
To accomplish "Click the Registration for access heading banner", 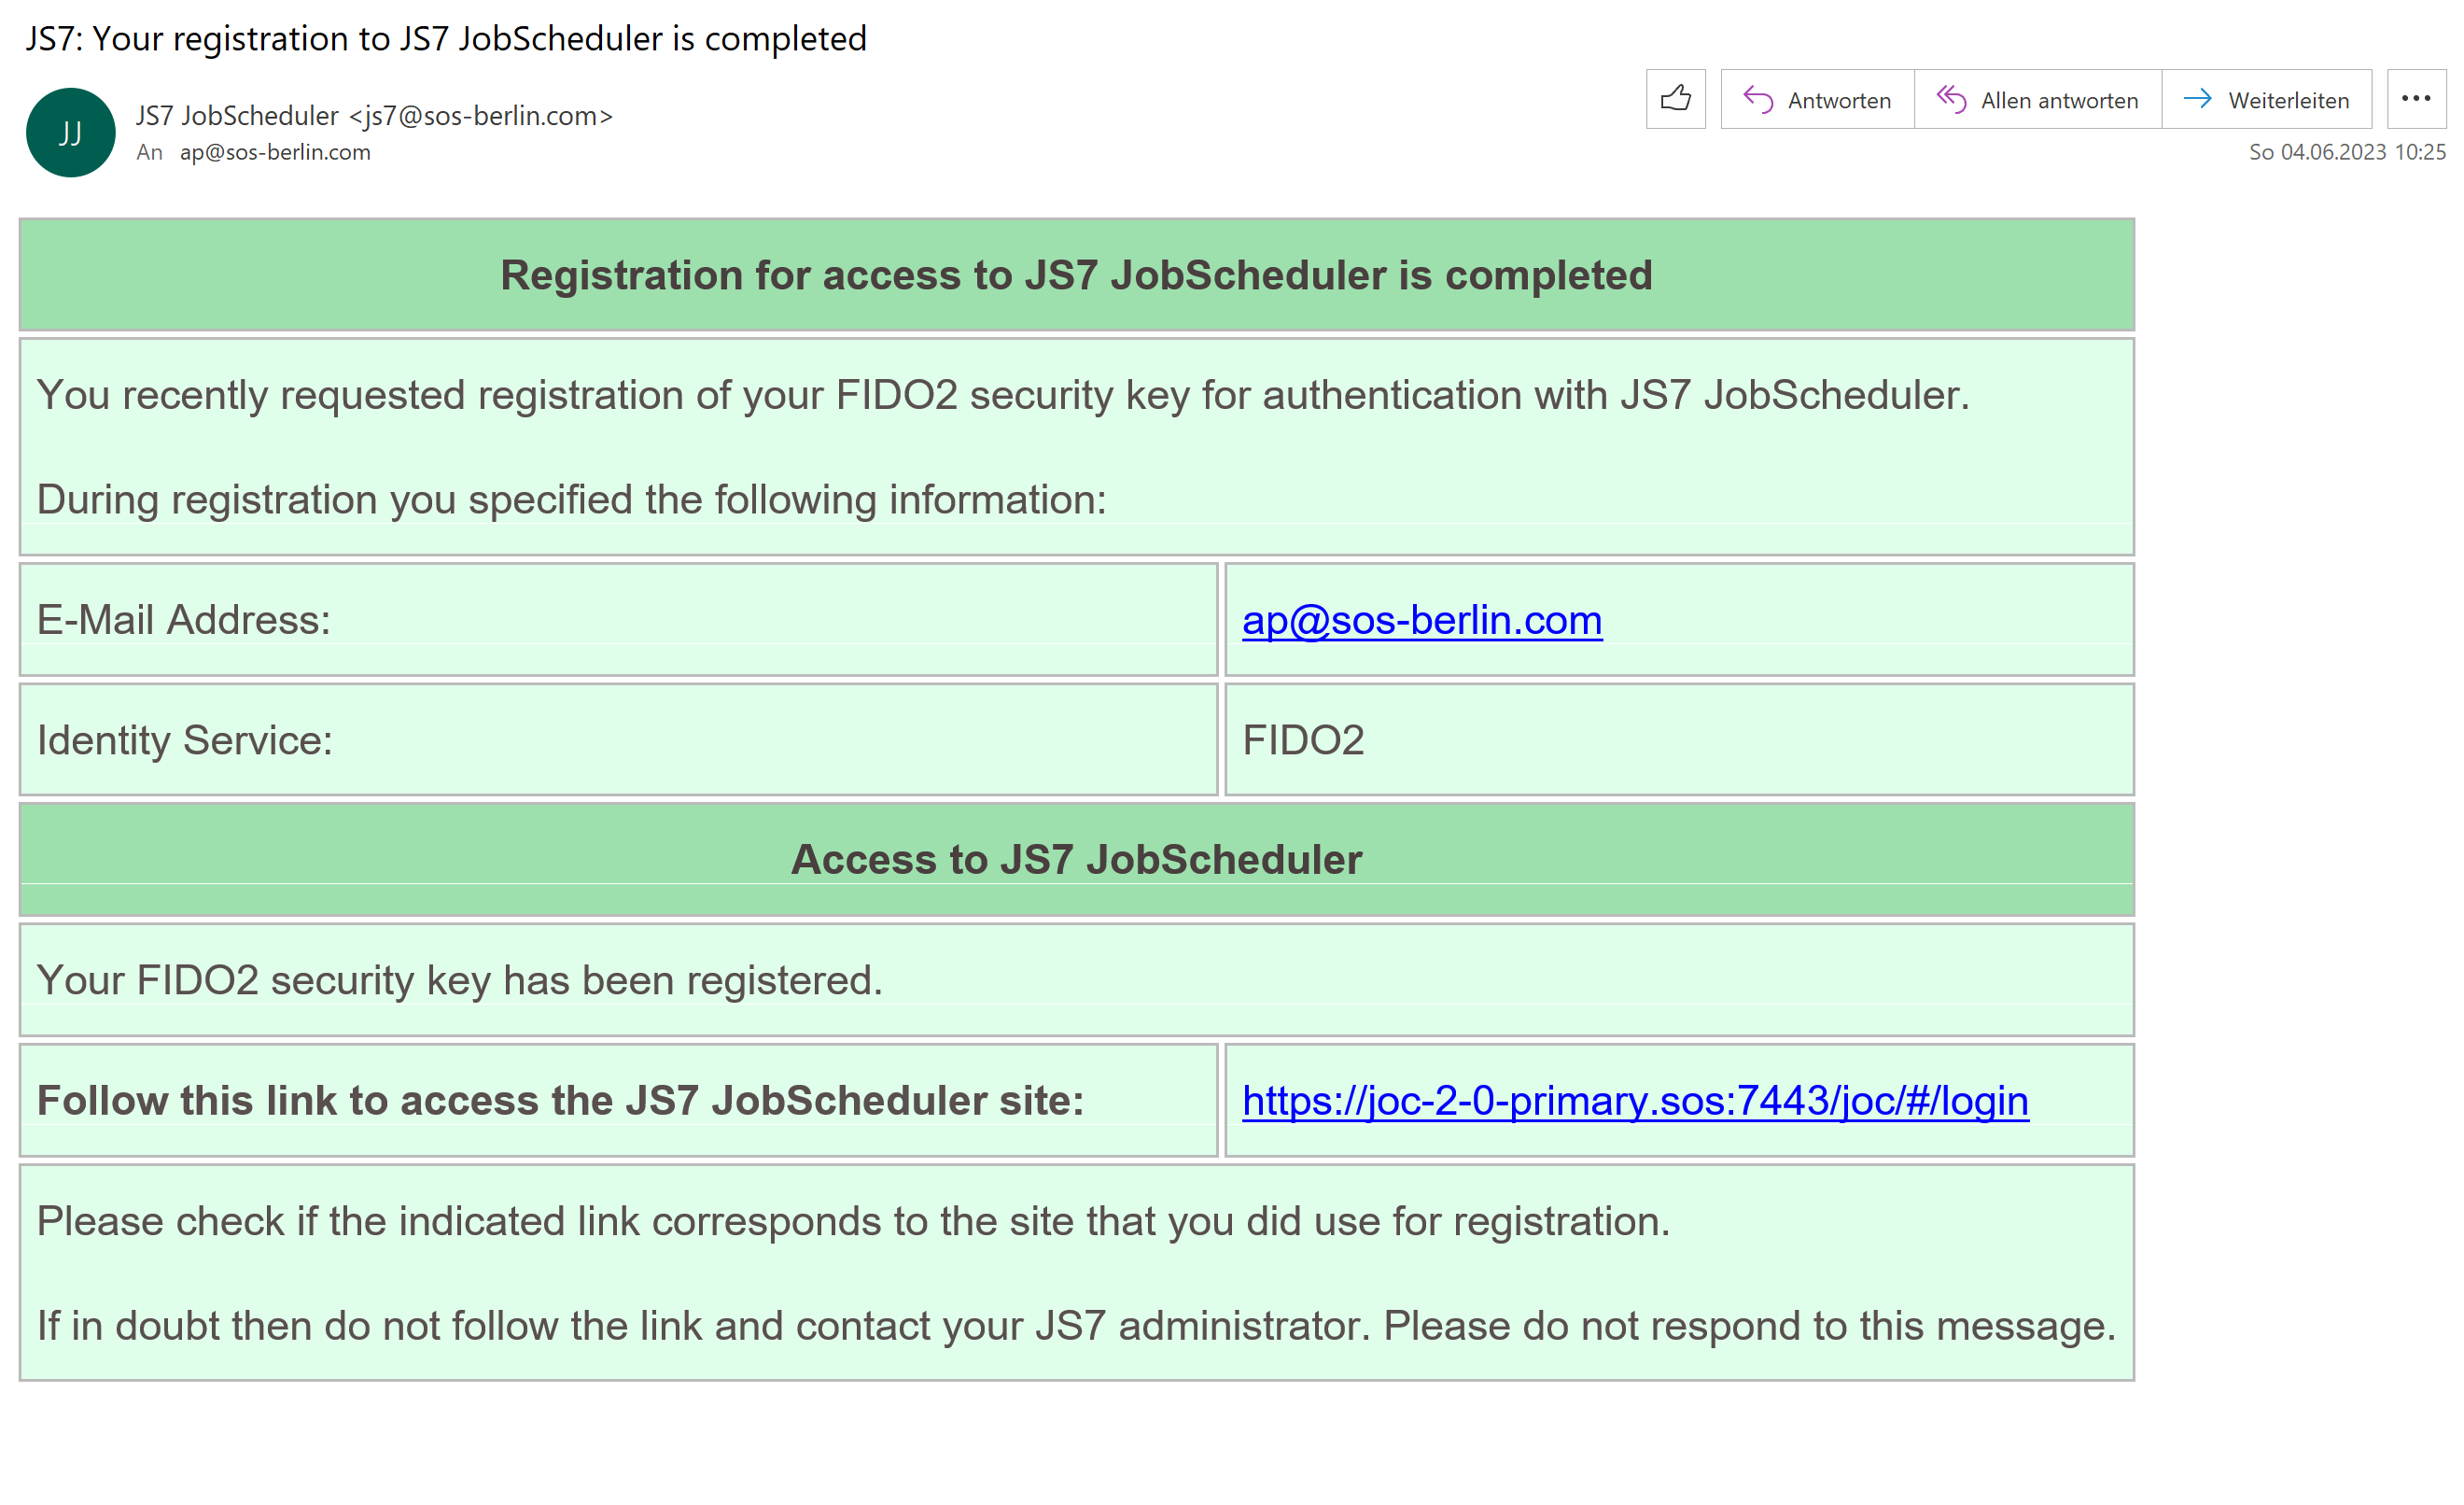I will click(1077, 275).
